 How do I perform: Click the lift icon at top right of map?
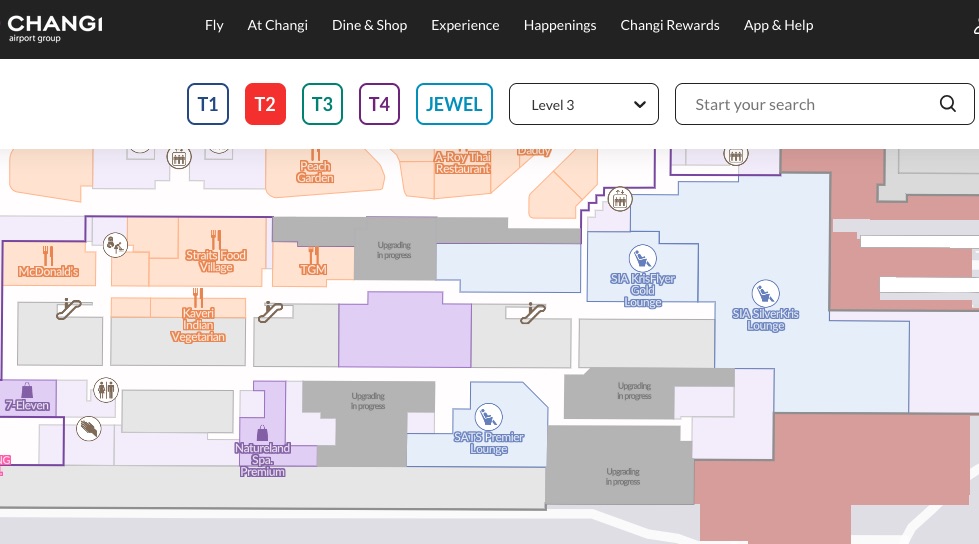pos(736,156)
